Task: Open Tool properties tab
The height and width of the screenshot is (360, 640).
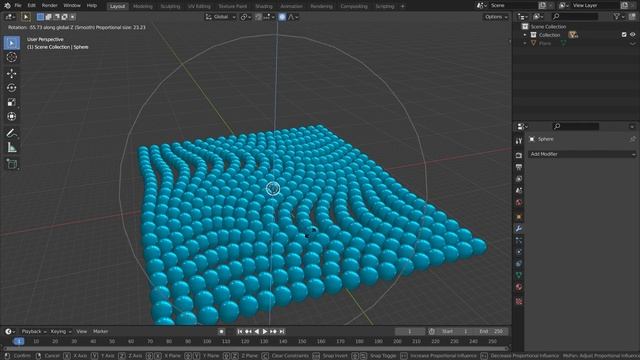Action: [519, 141]
